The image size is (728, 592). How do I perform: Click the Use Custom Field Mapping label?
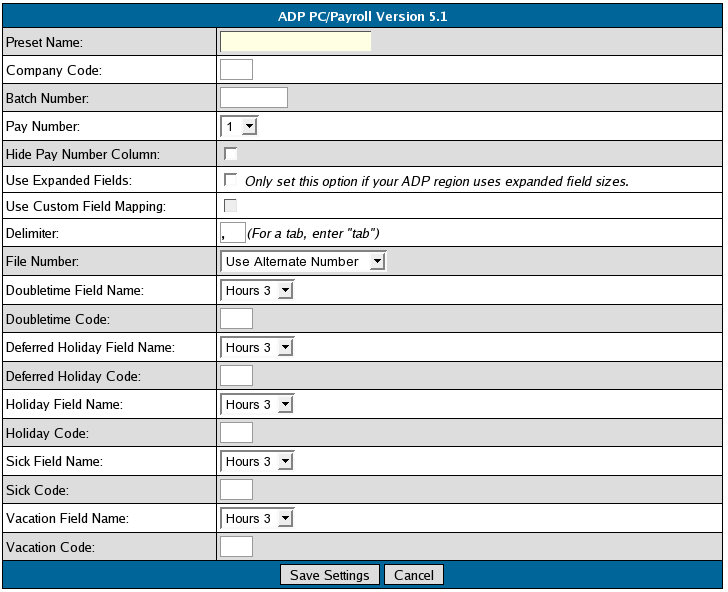tap(86, 206)
